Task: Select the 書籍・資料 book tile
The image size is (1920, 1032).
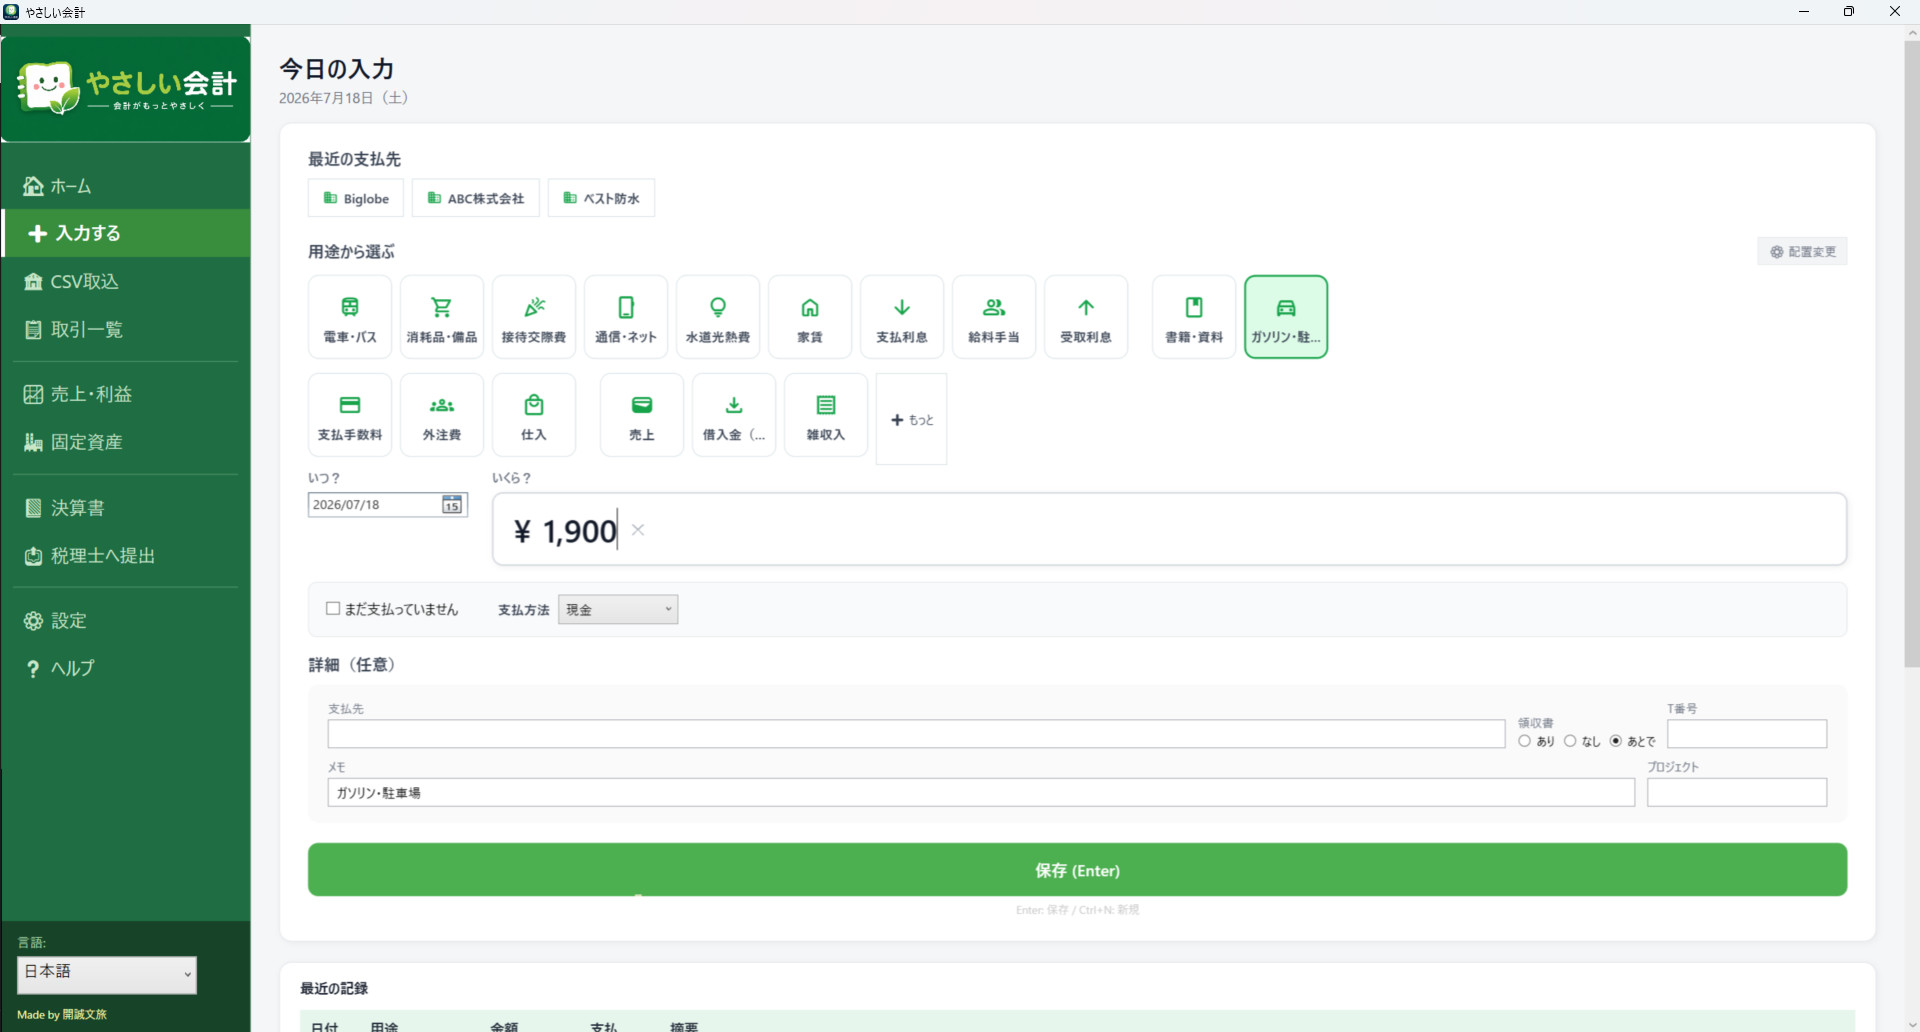Action: pyautogui.click(x=1194, y=317)
